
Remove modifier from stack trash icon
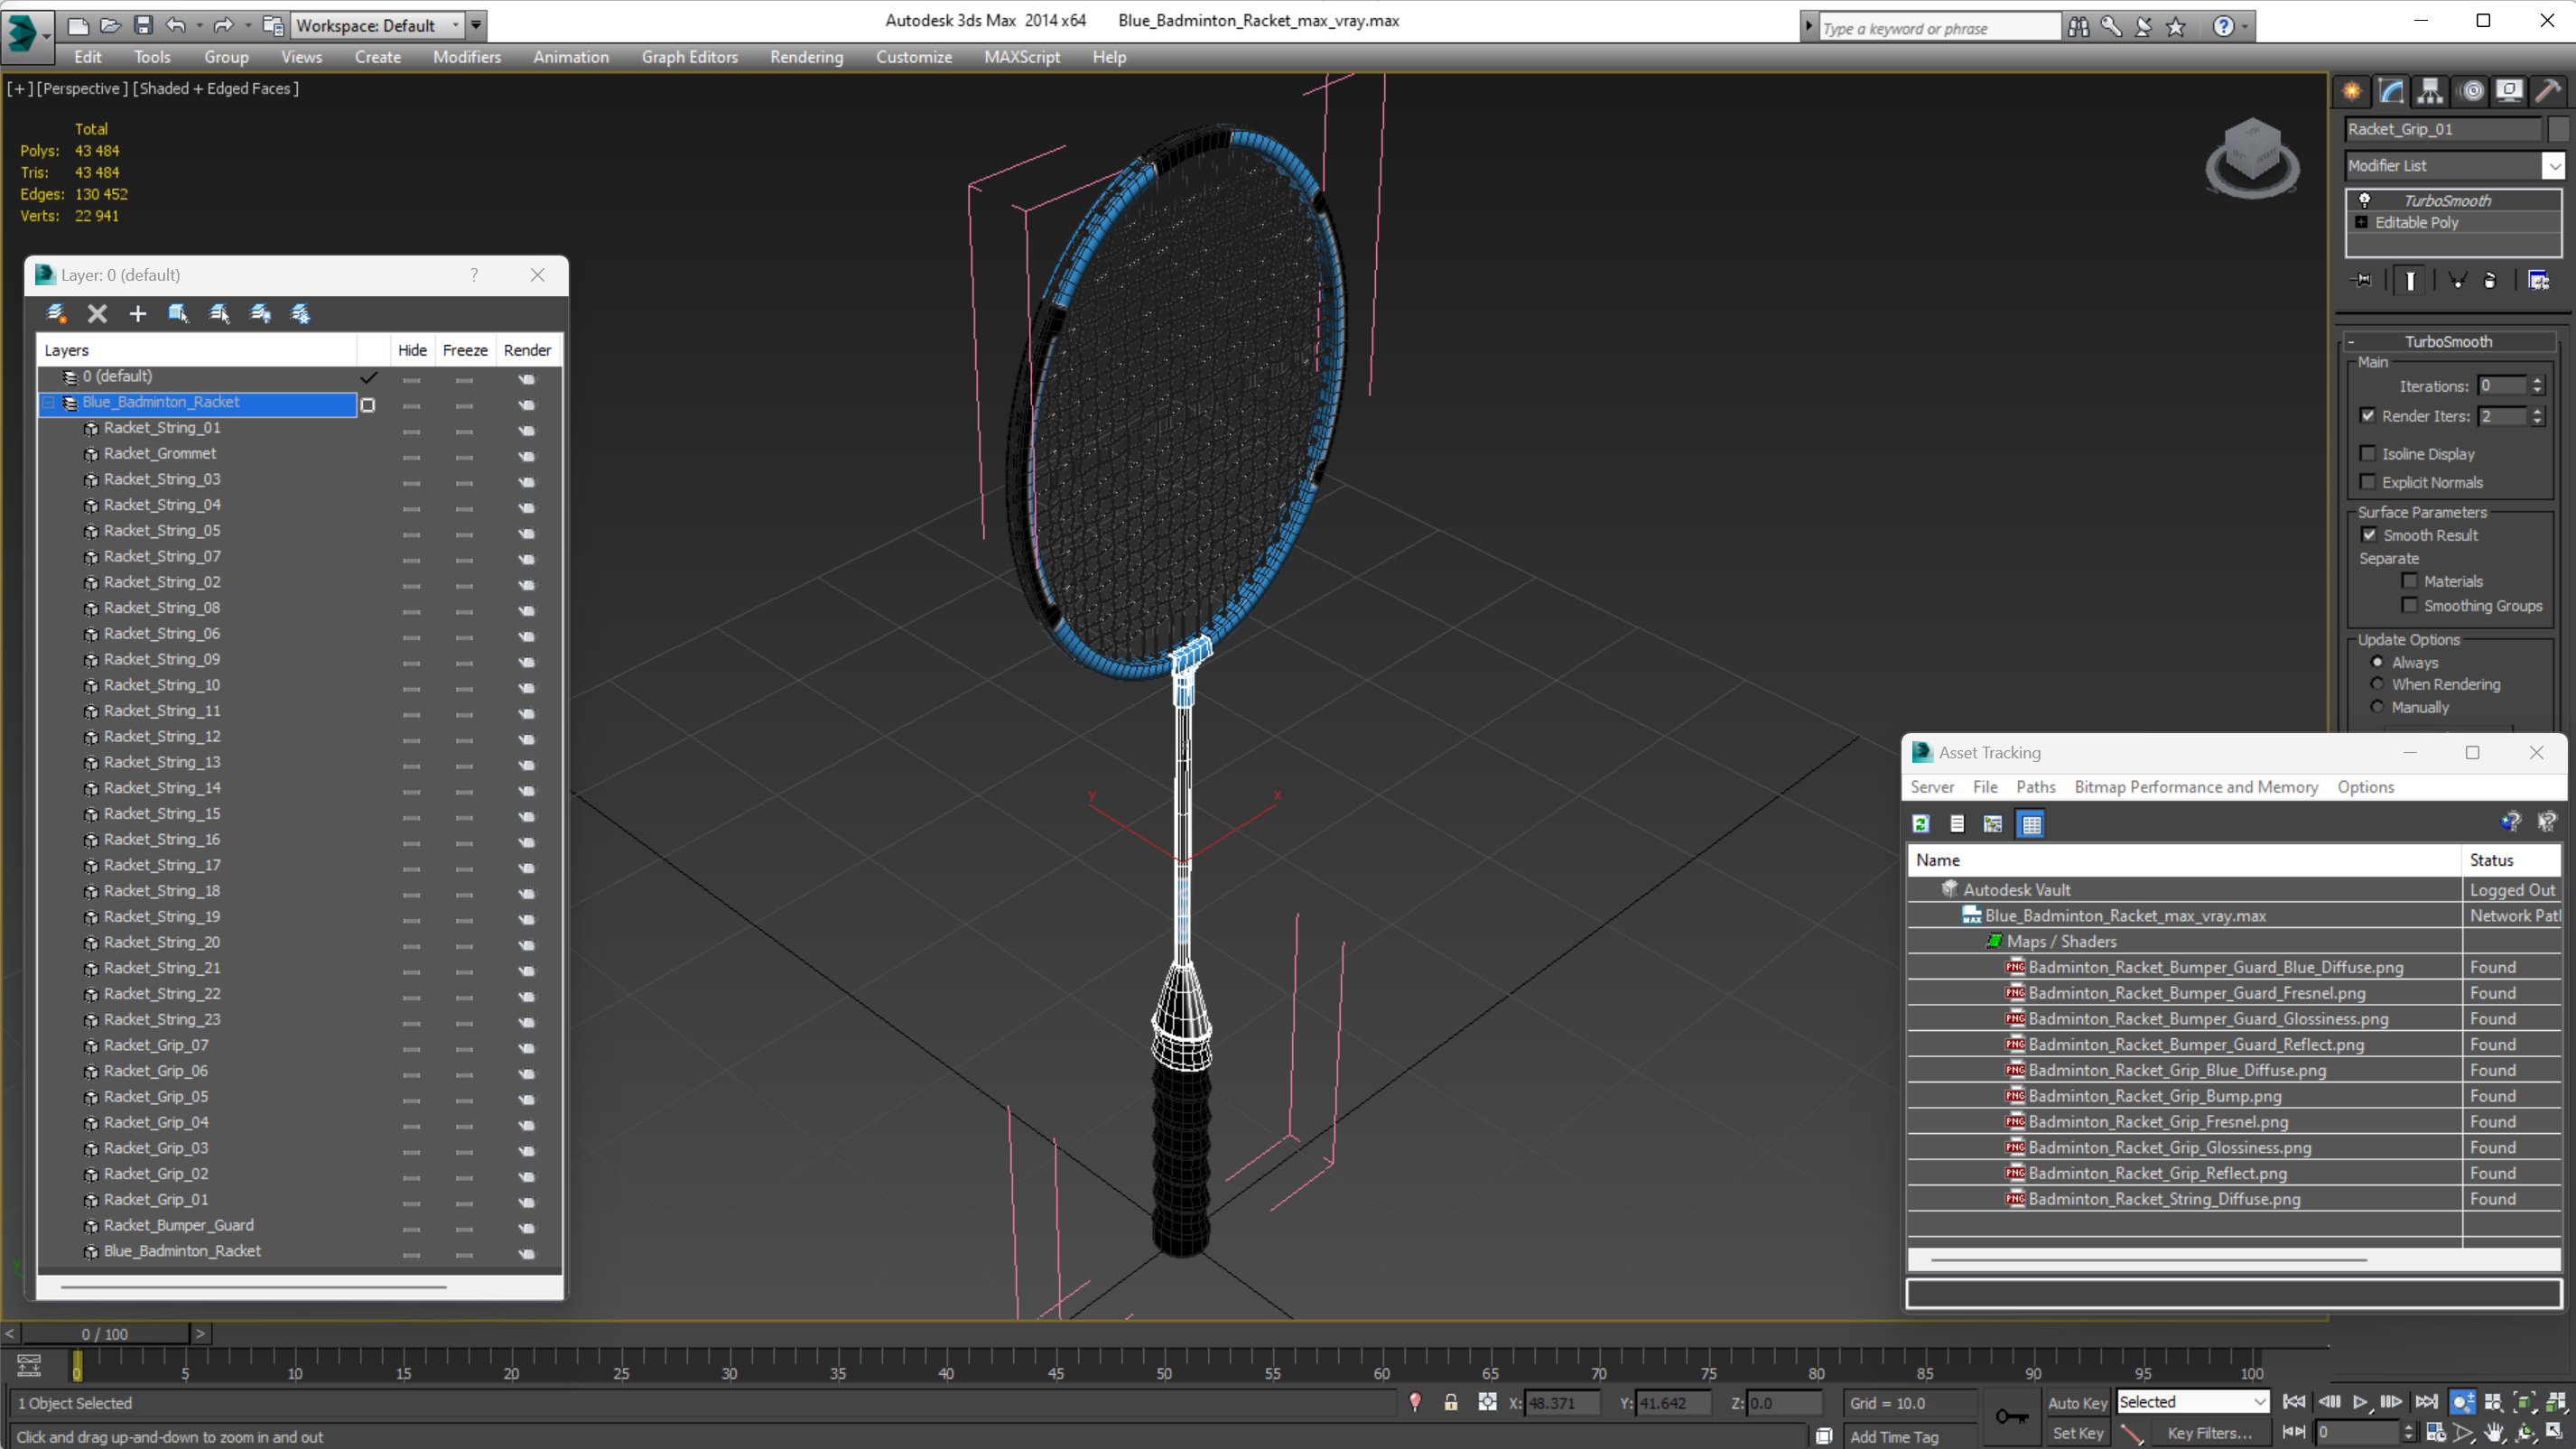[2490, 280]
